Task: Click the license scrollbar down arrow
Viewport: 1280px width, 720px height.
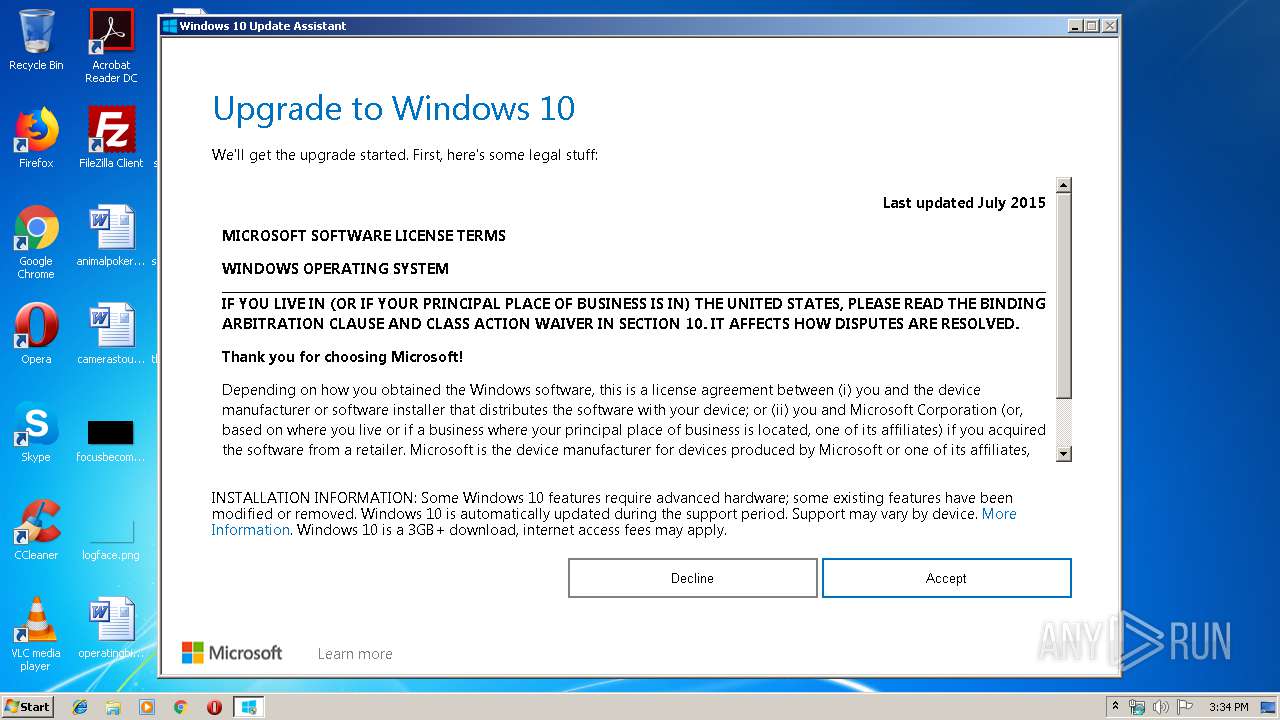Action: tap(1064, 453)
